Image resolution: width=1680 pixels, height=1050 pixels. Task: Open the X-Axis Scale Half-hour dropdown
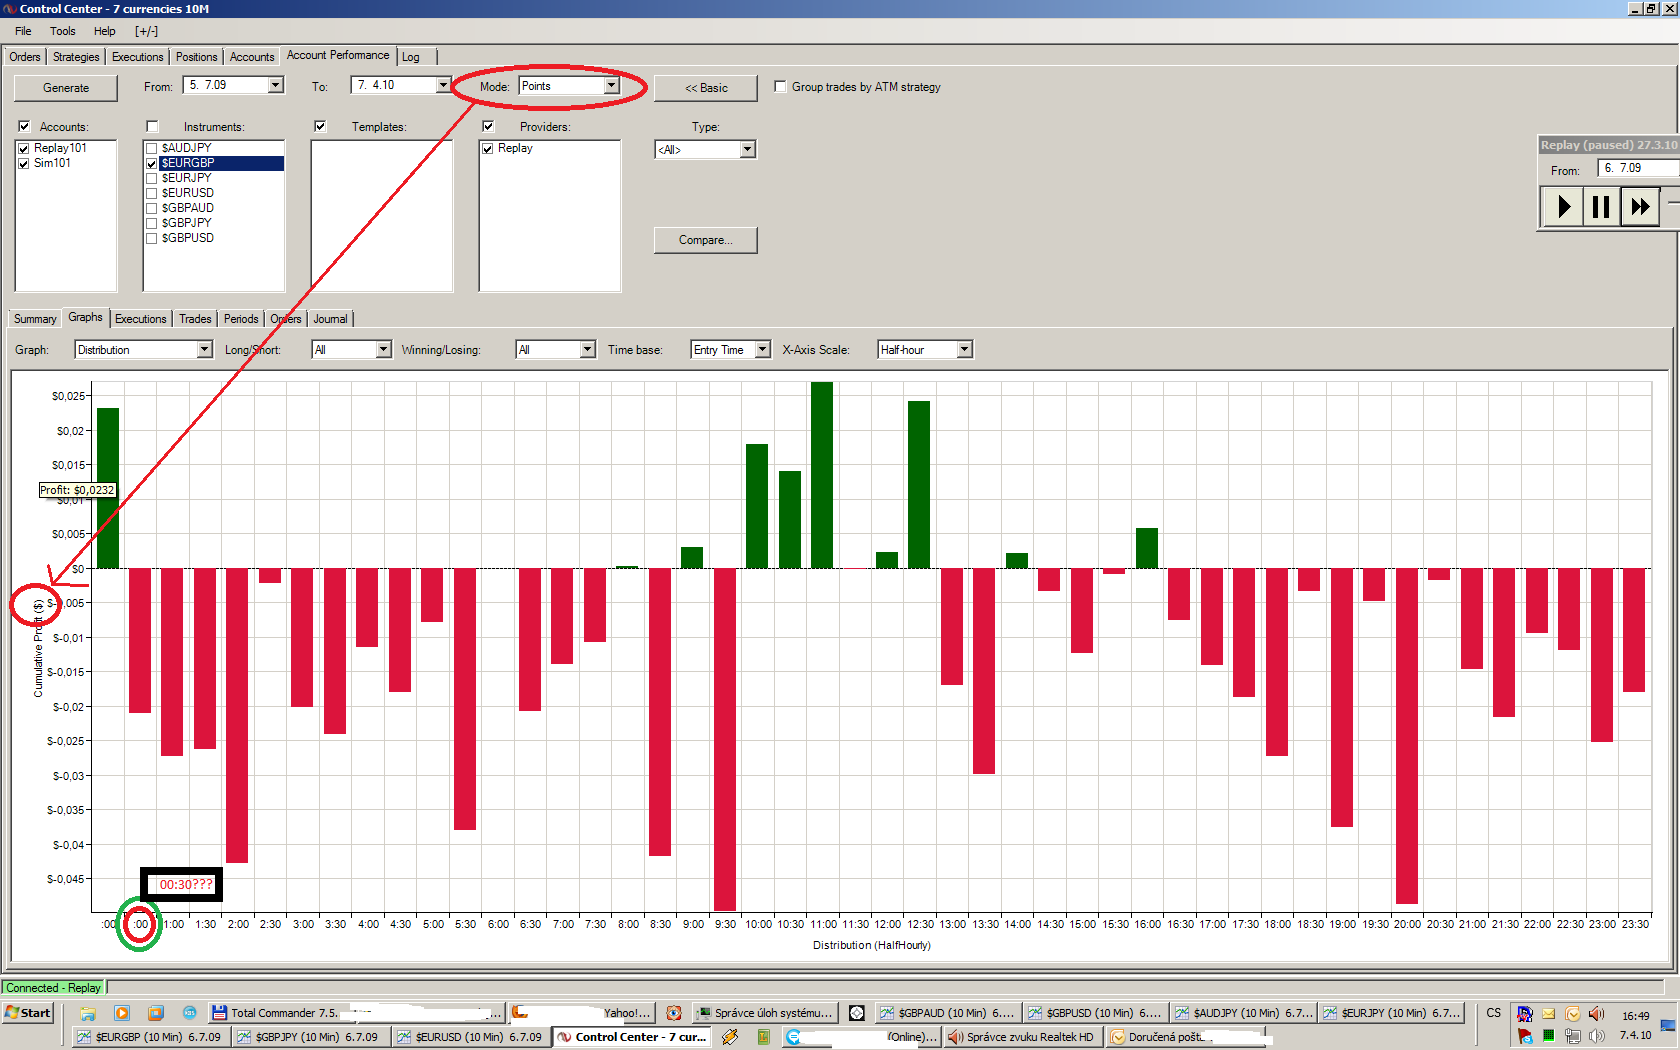925,350
